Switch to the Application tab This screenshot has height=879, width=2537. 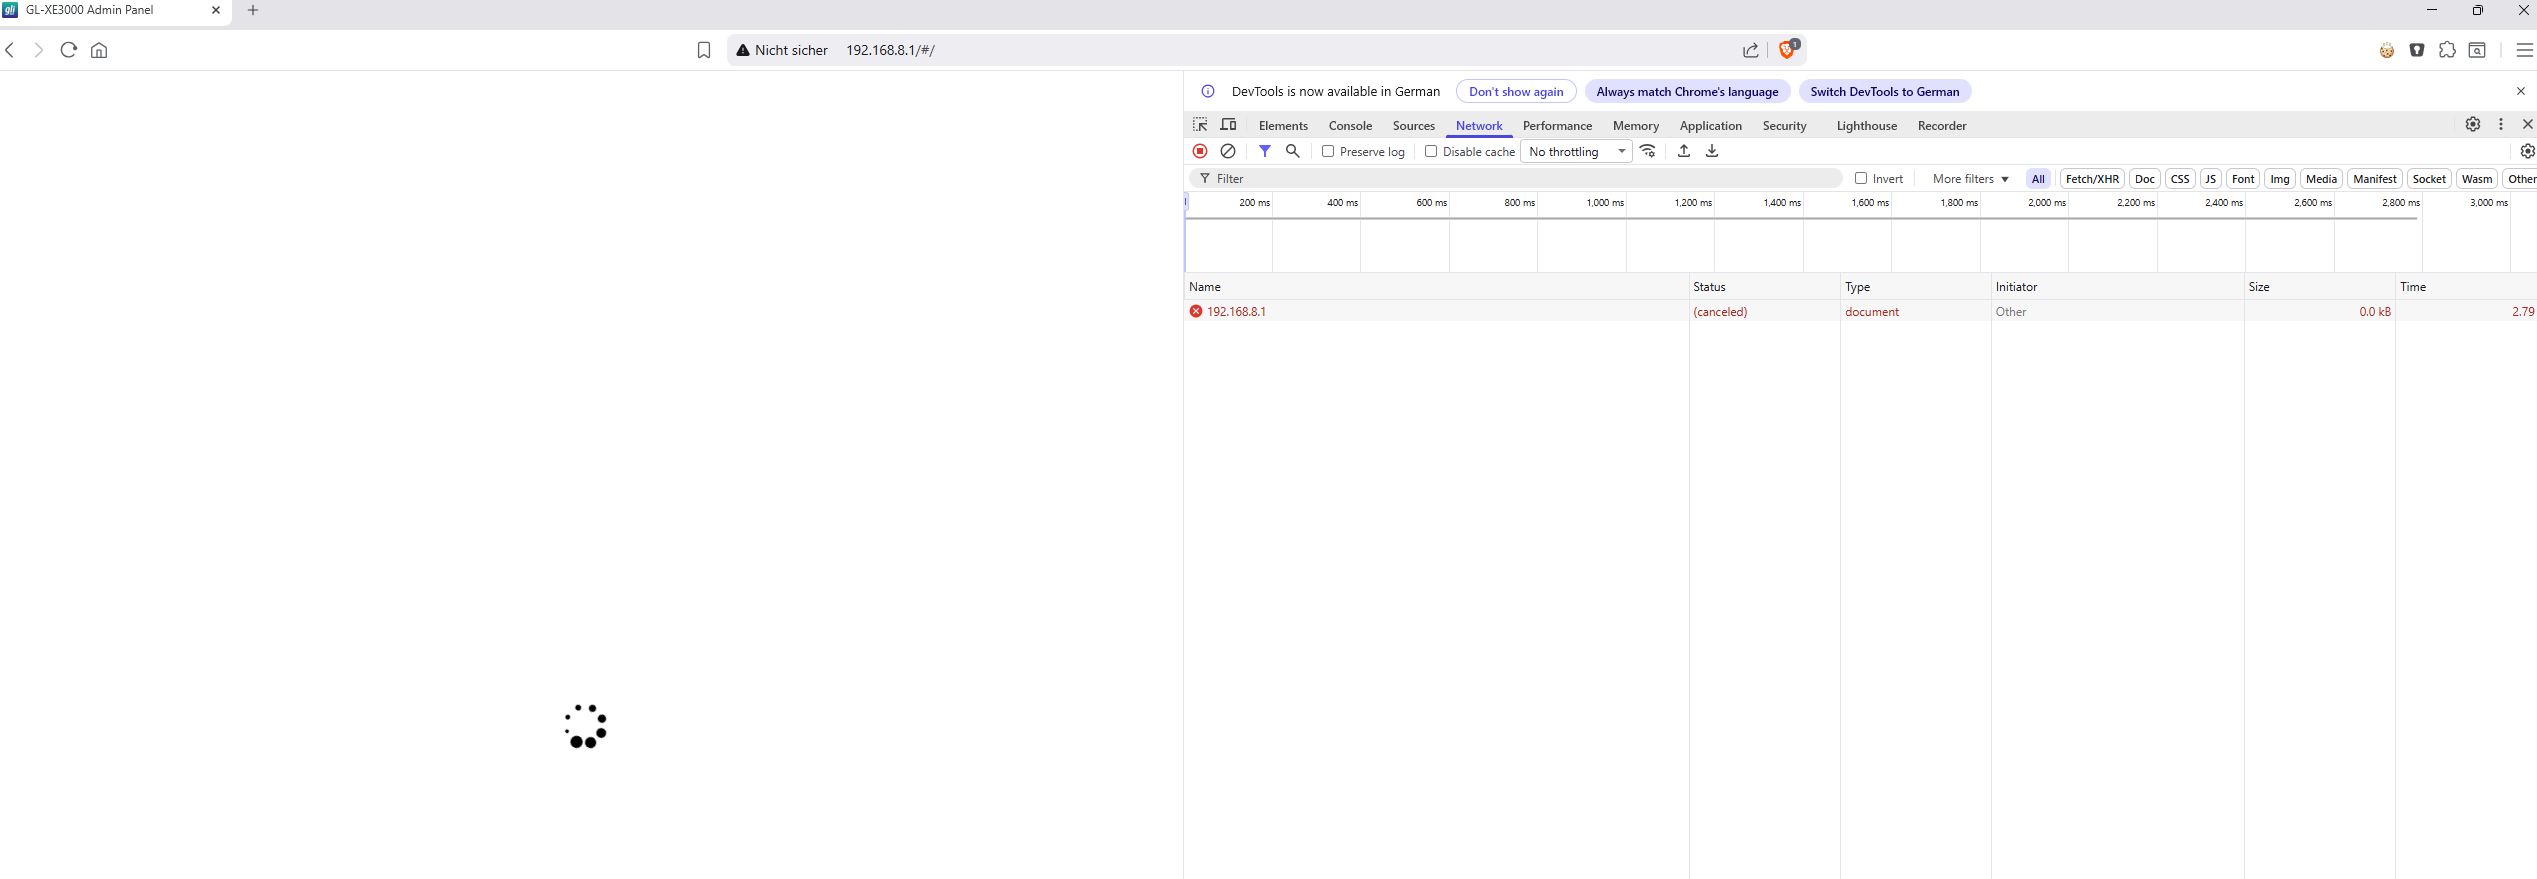[1710, 126]
